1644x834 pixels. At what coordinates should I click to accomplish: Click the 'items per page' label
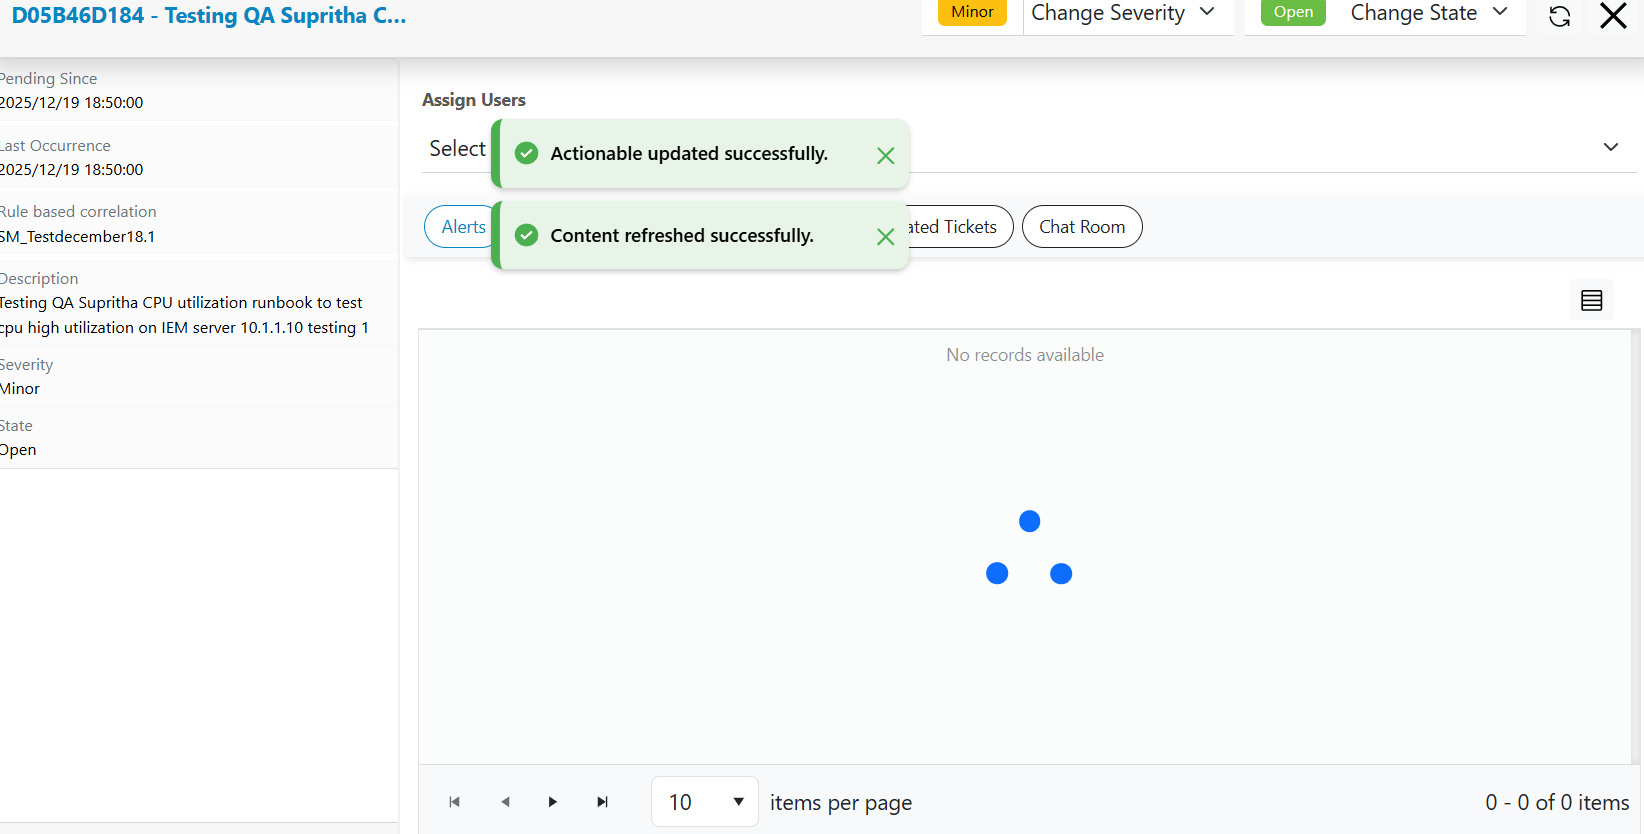(841, 803)
